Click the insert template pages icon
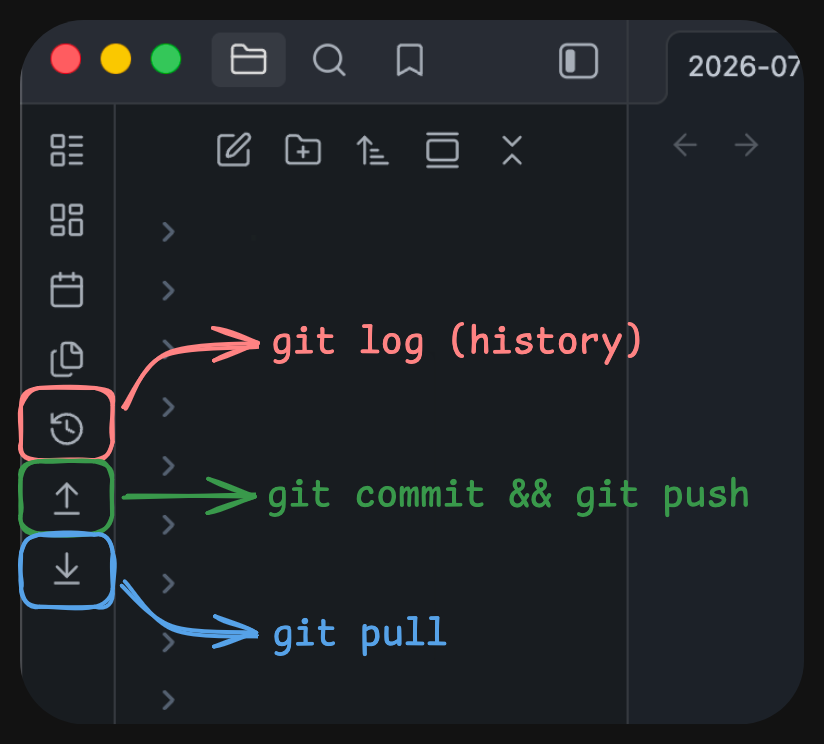The image size is (824, 744). click(x=67, y=359)
